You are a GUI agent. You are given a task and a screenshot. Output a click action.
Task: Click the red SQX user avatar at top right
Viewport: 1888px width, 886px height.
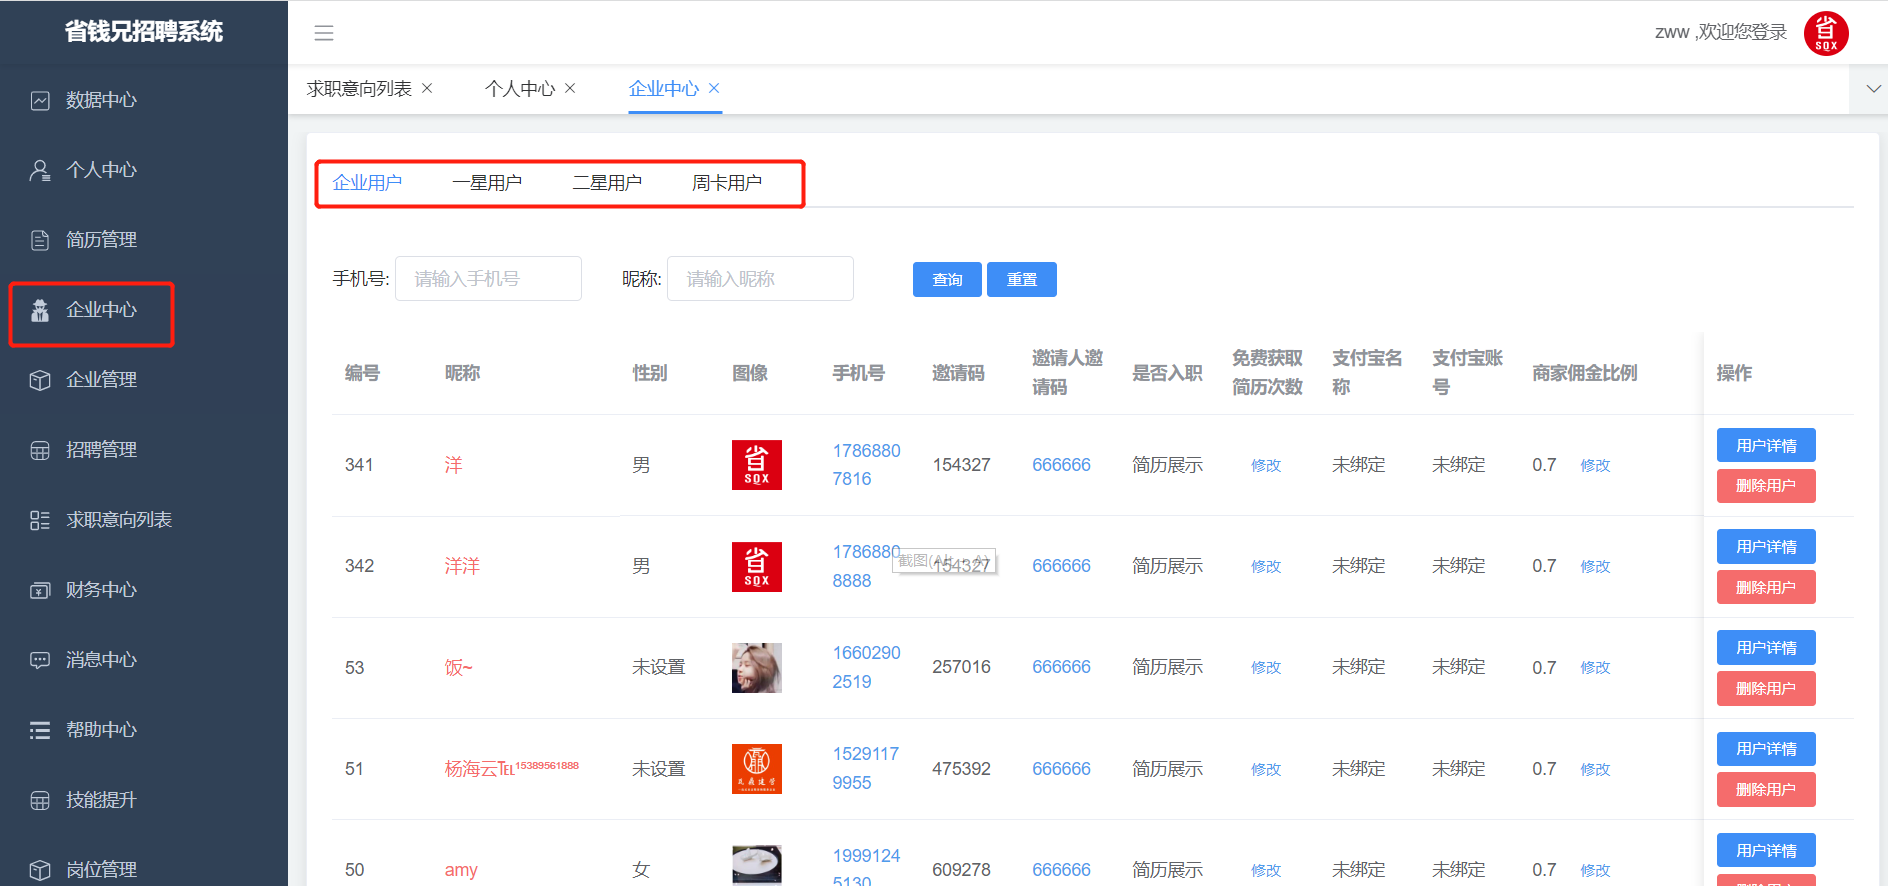click(1825, 33)
